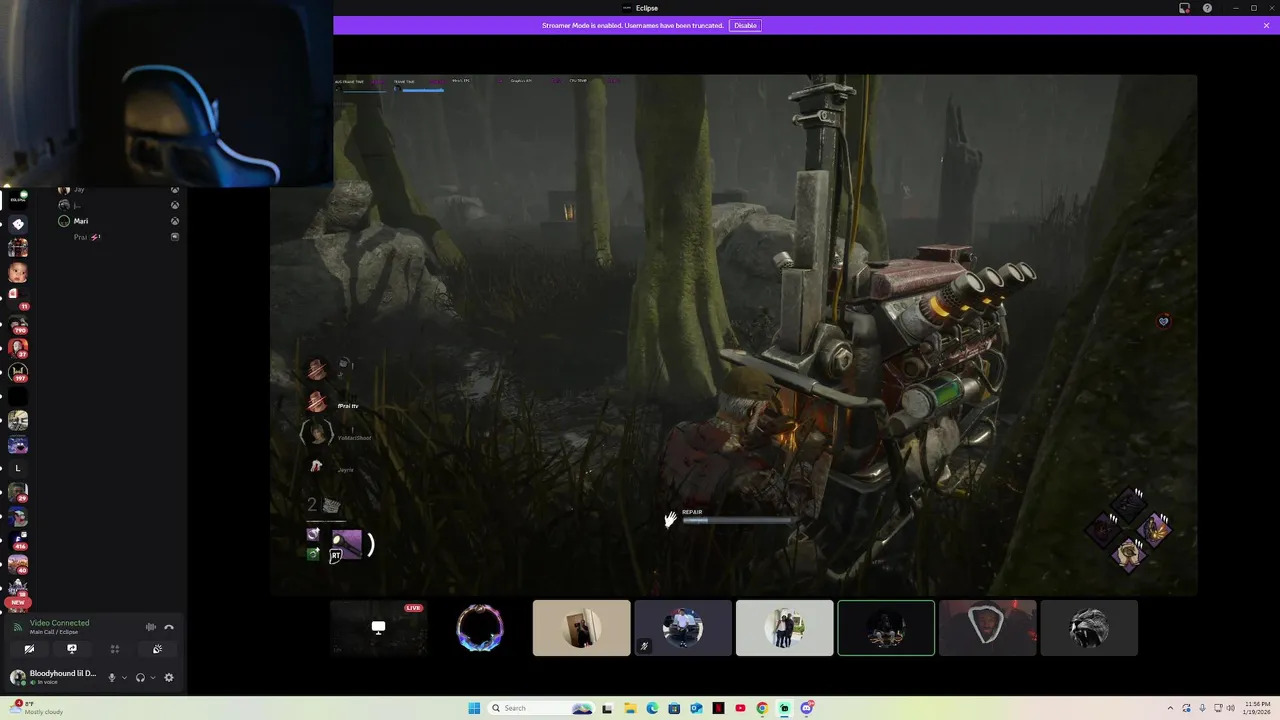Disconnect from the voice call
The height and width of the screenshot is (720, 1280).
tap(169, 627)
